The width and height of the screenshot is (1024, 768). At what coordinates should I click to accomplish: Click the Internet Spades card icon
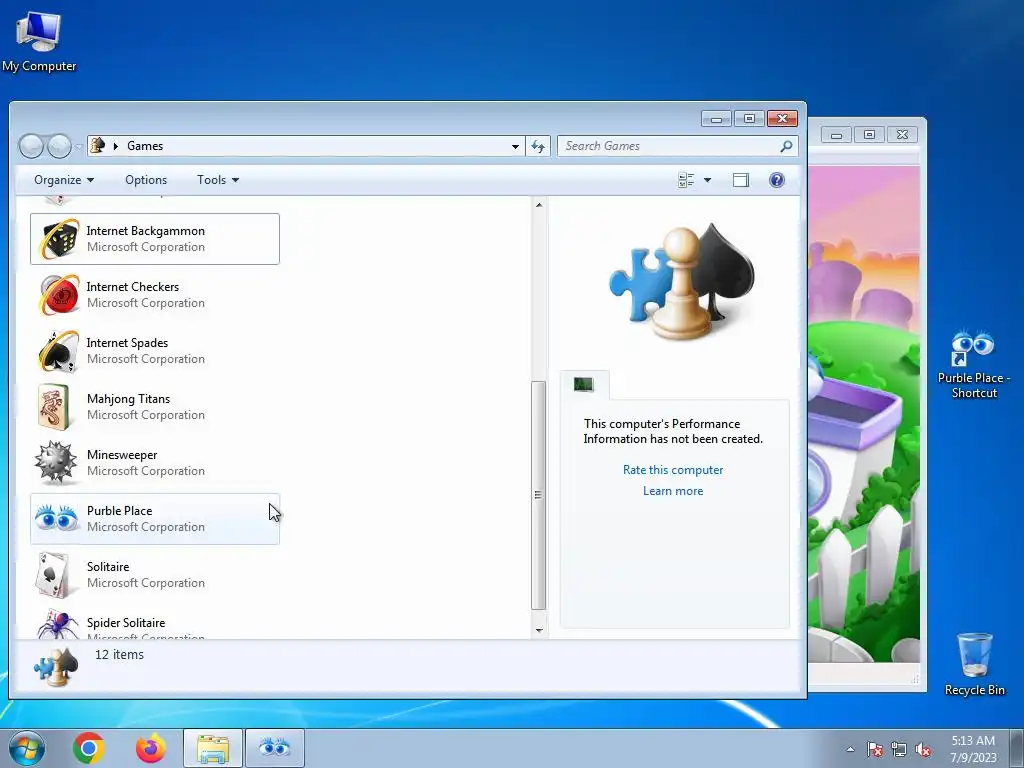(59, 351)
